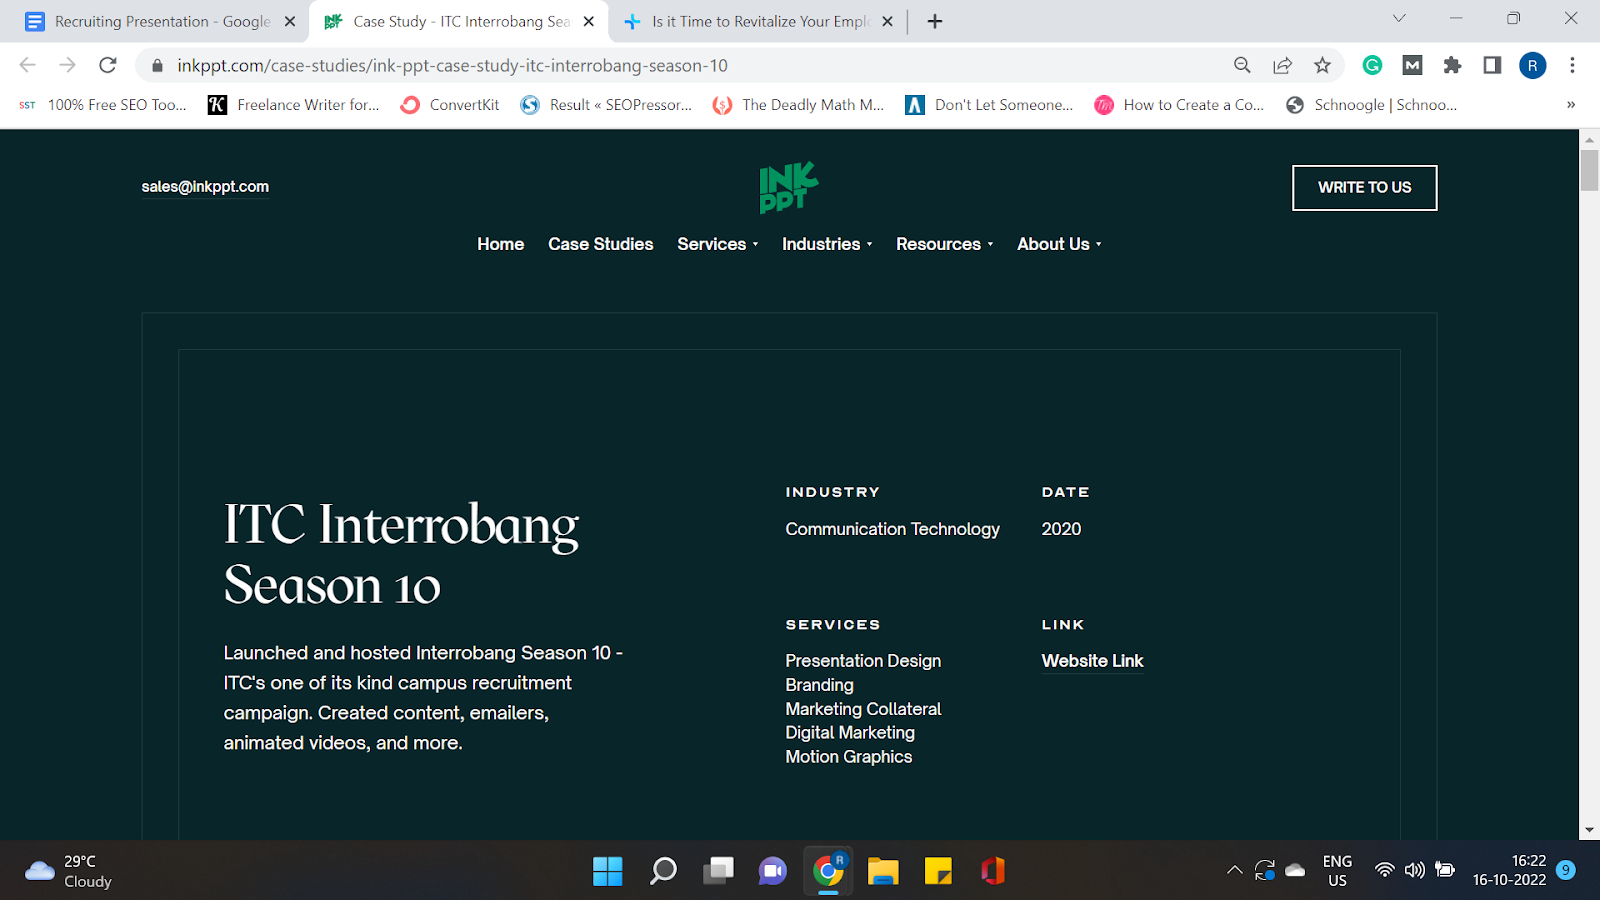Select the Case Study ITC Interrobang tab
The image size is (1600, 900).
(460, 21)
